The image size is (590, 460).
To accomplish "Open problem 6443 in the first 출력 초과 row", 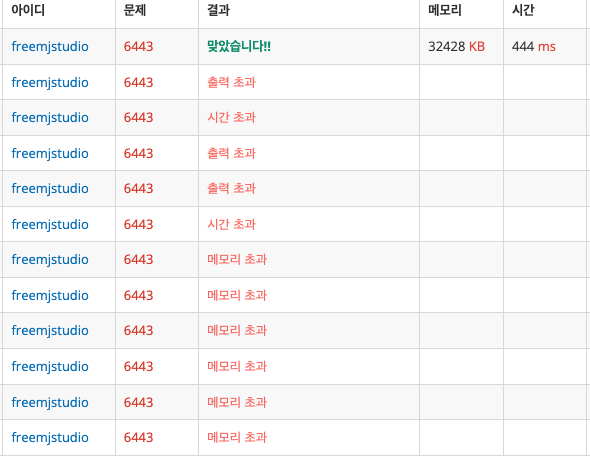I will (138, 82).
